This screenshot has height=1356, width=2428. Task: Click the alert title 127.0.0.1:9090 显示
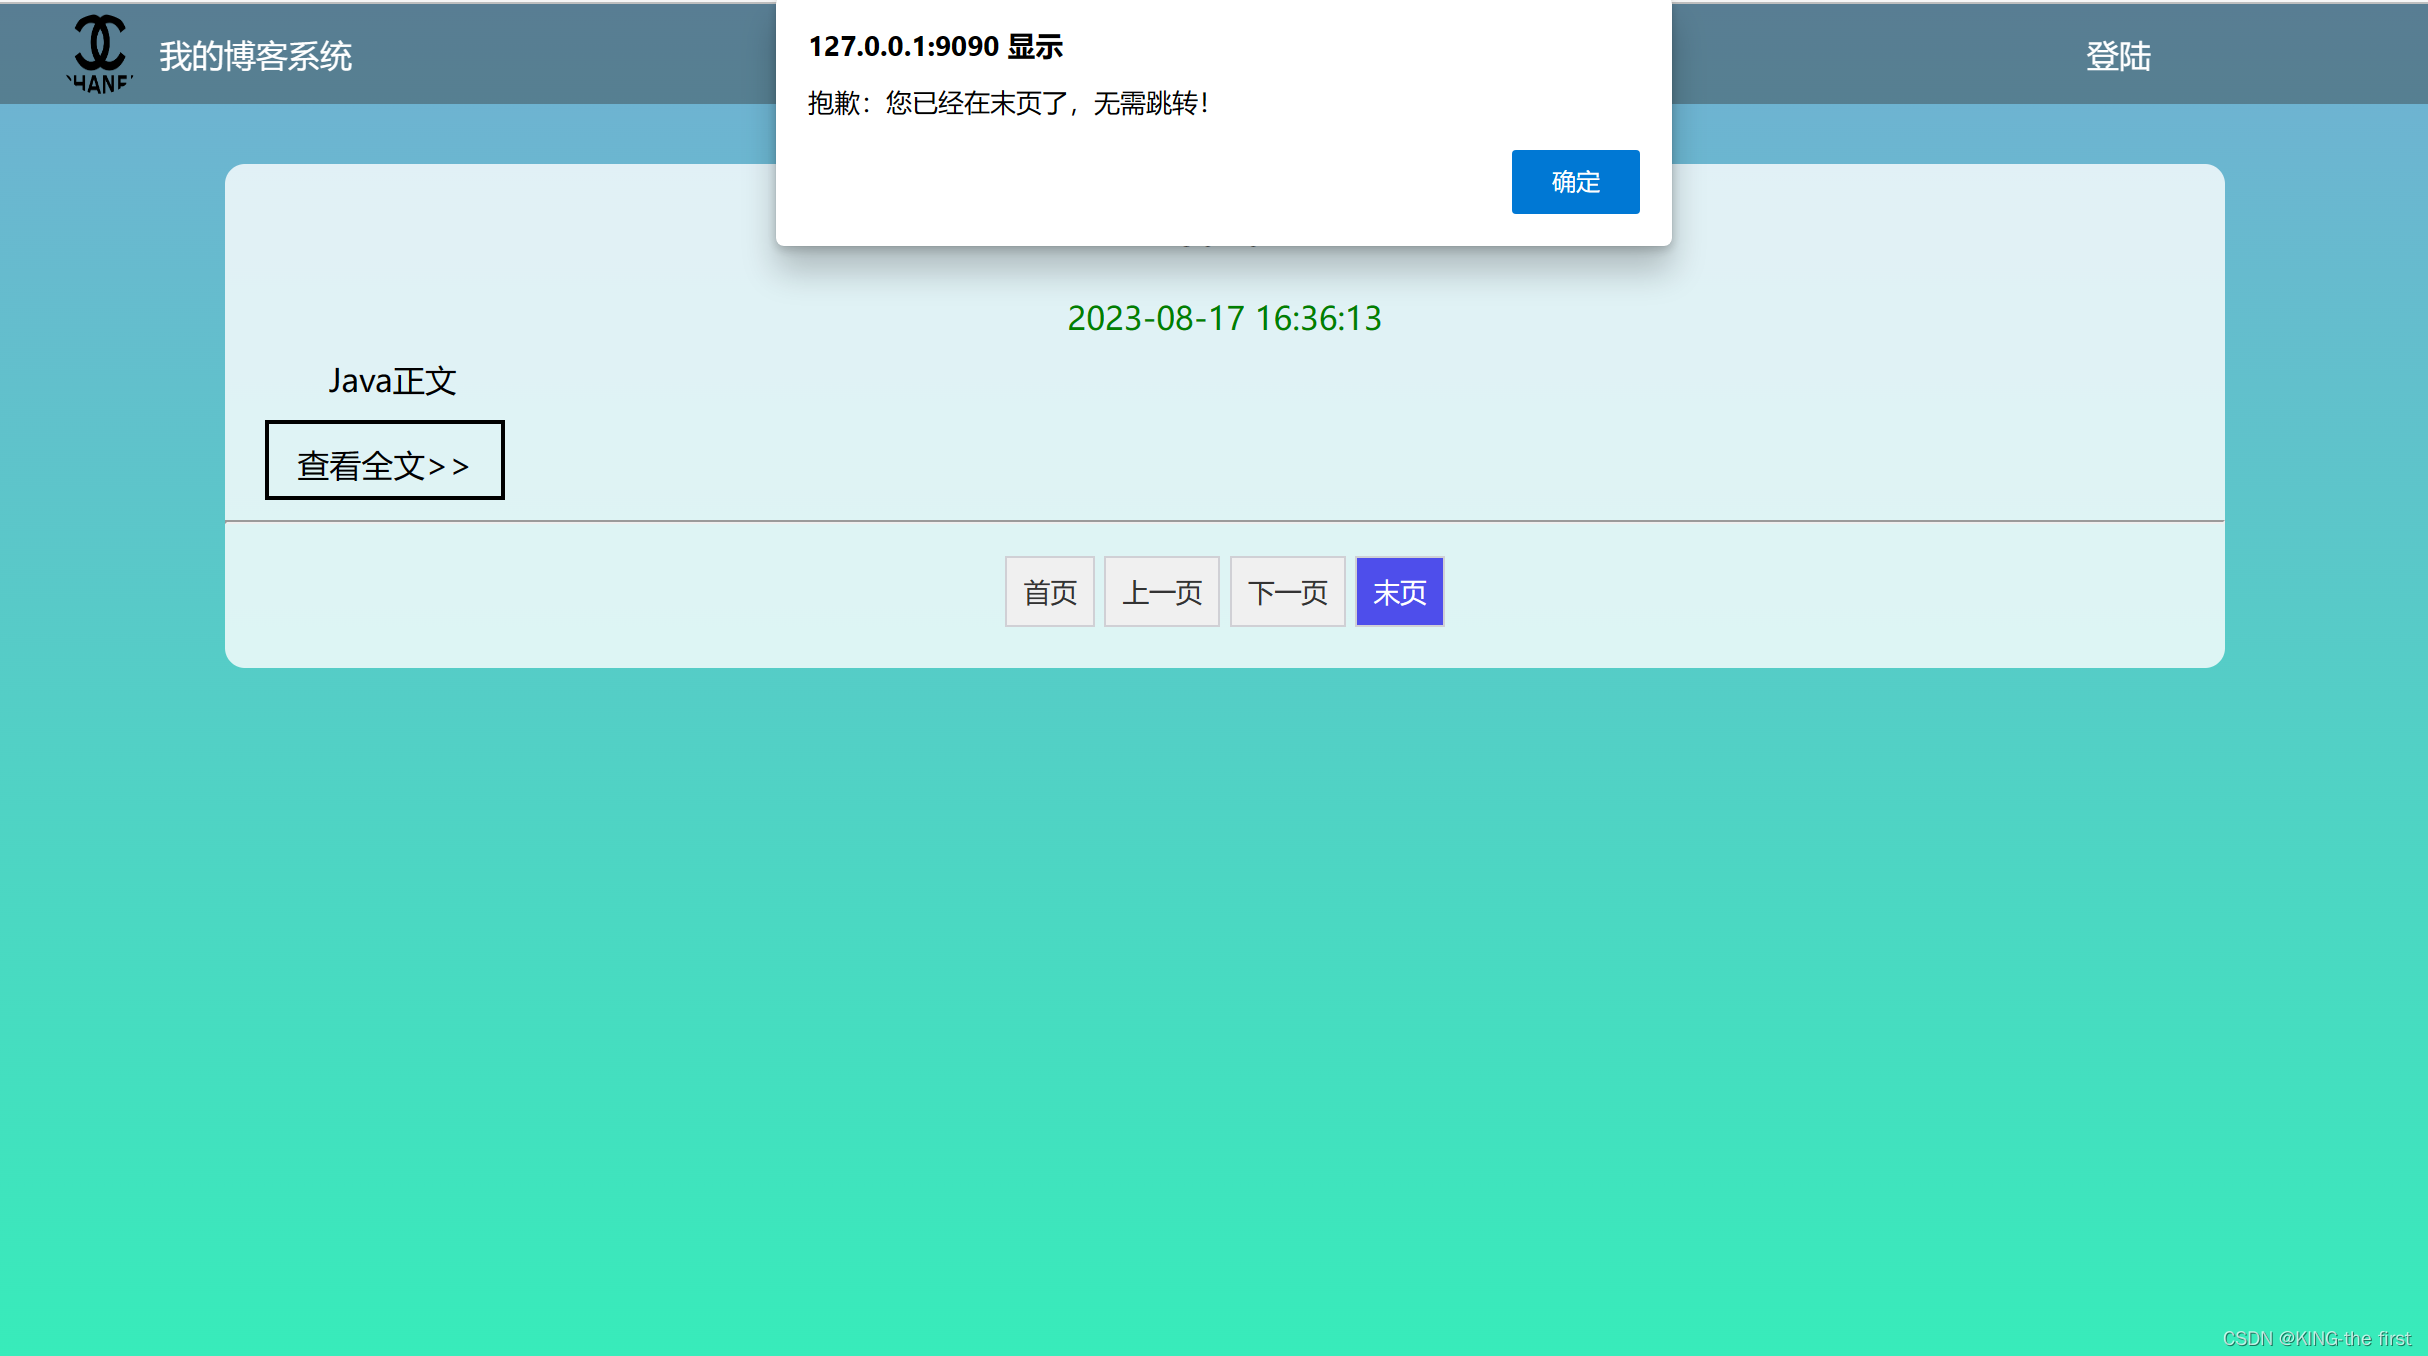coord(936,45)
